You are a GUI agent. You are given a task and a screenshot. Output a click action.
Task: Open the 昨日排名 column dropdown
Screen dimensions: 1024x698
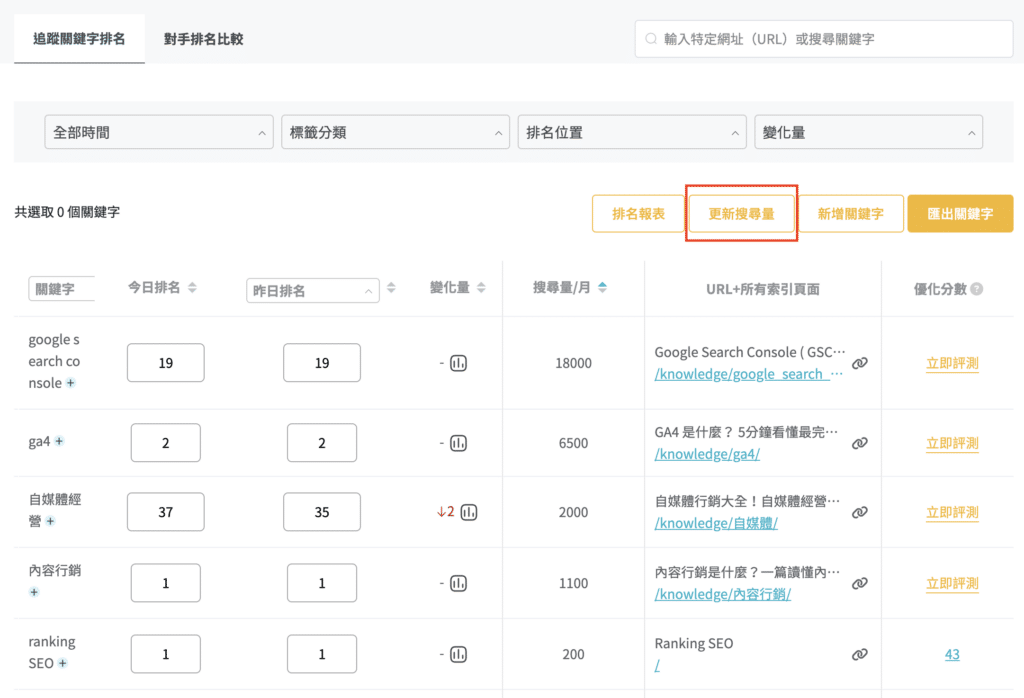pyautogui.click(x=313, y=291)
